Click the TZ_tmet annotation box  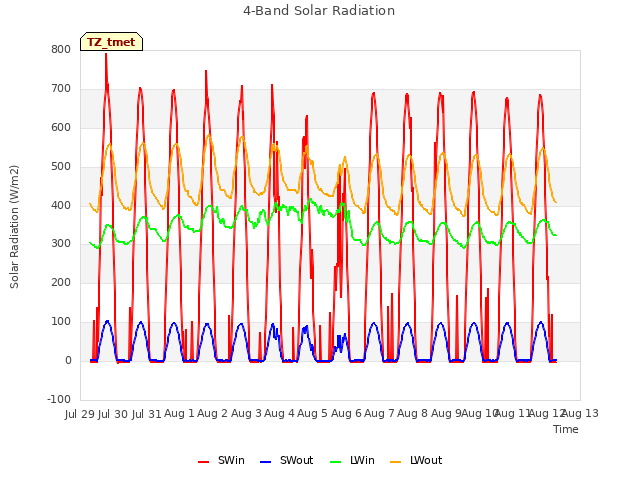click(x=111, y=42)
